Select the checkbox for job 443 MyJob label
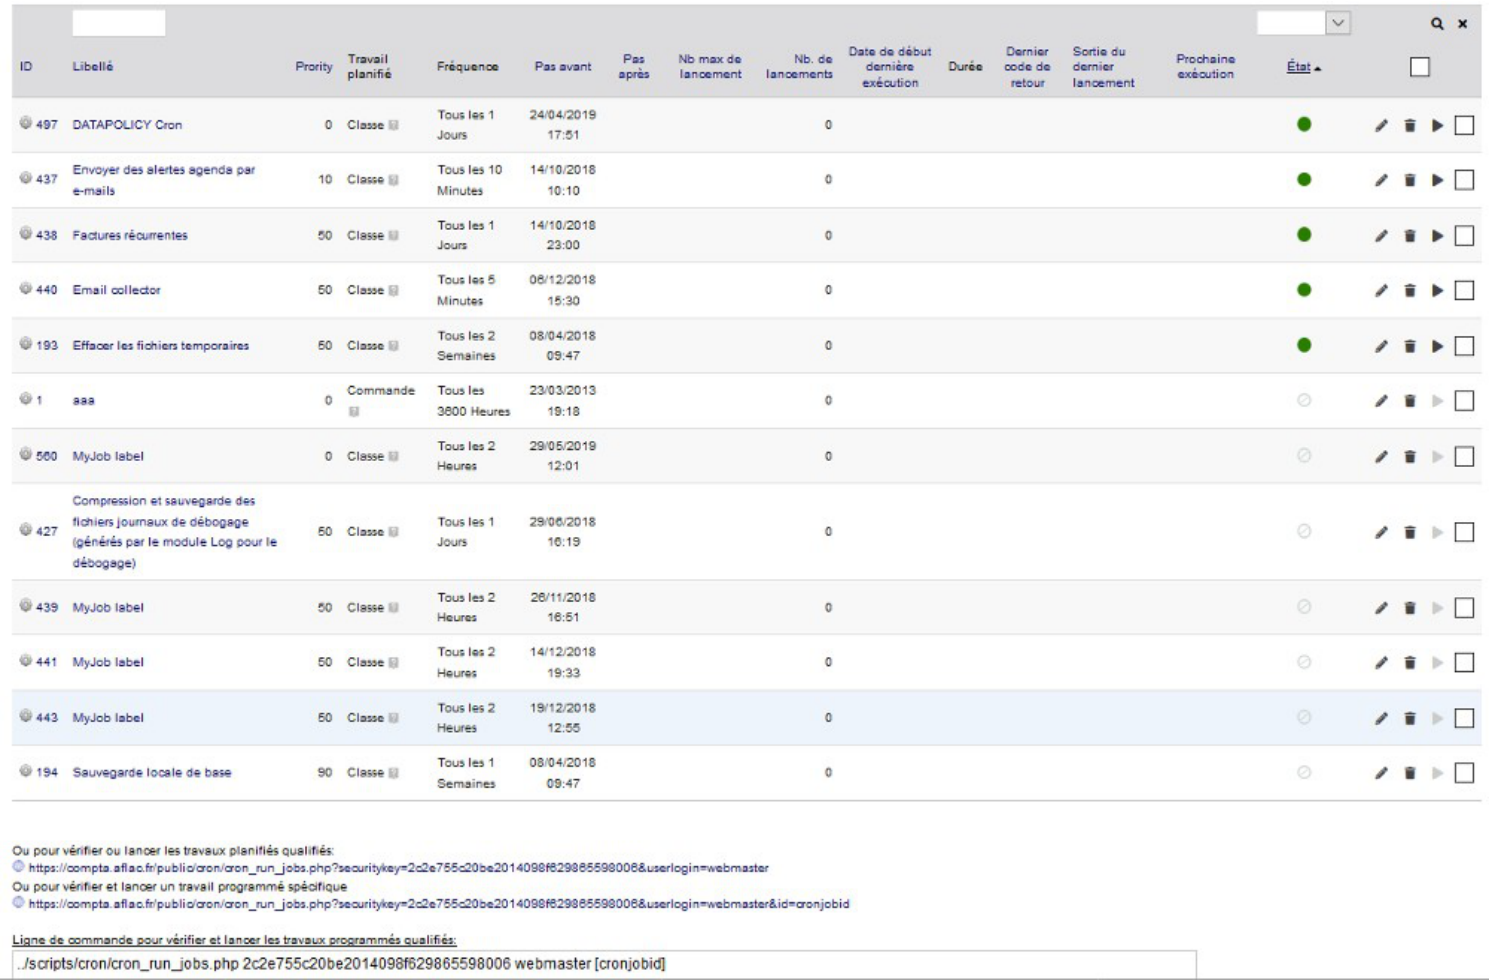The image size is (1489, 980). pos(1464,718)
